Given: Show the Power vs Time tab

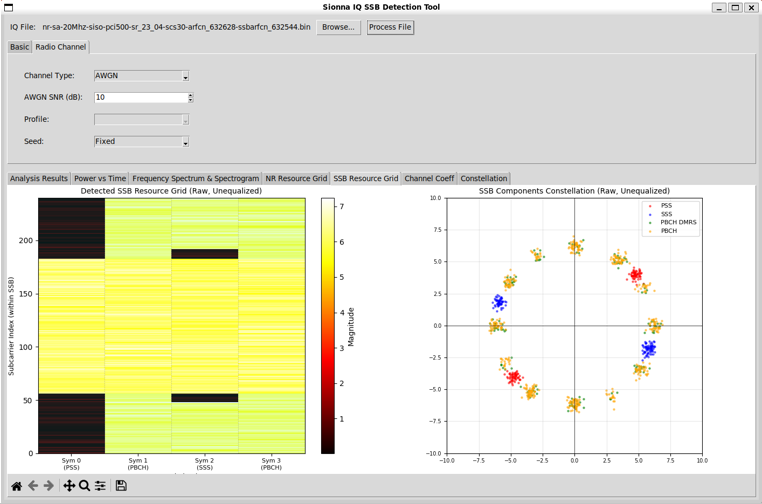Looking at the screenshot, I should 100,179.
